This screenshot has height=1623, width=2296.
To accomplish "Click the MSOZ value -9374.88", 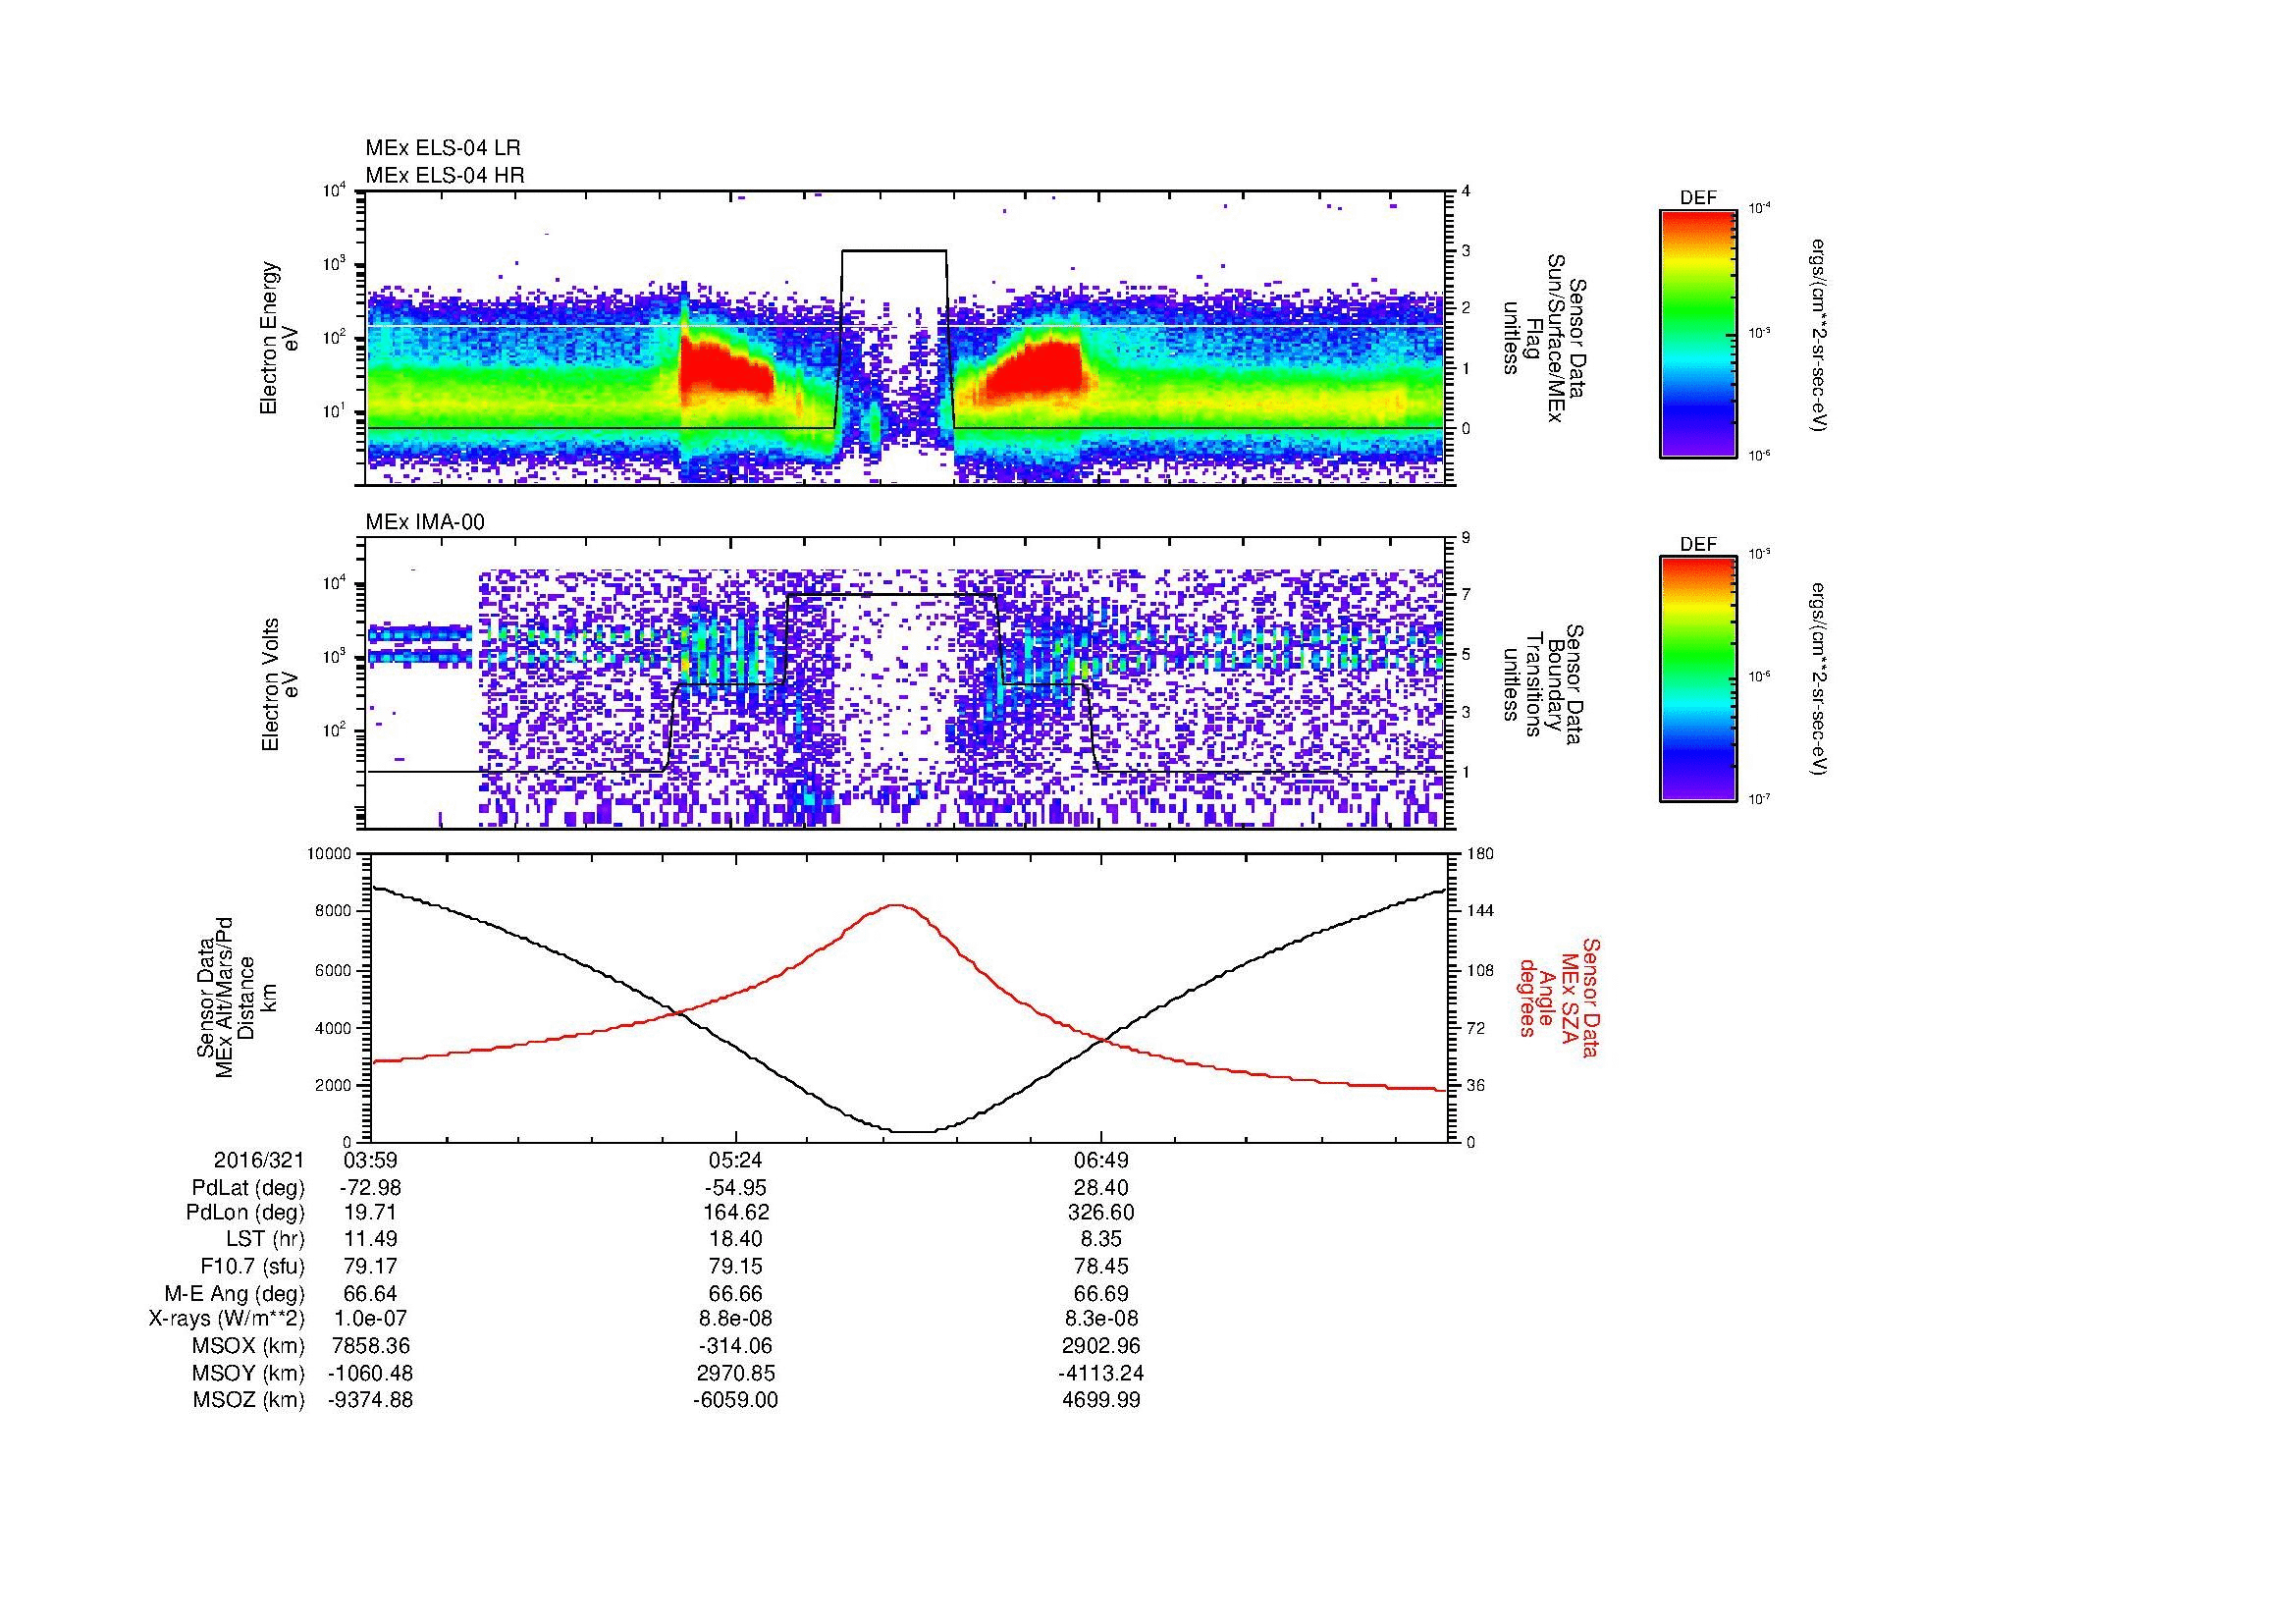I will (370, 1400).
